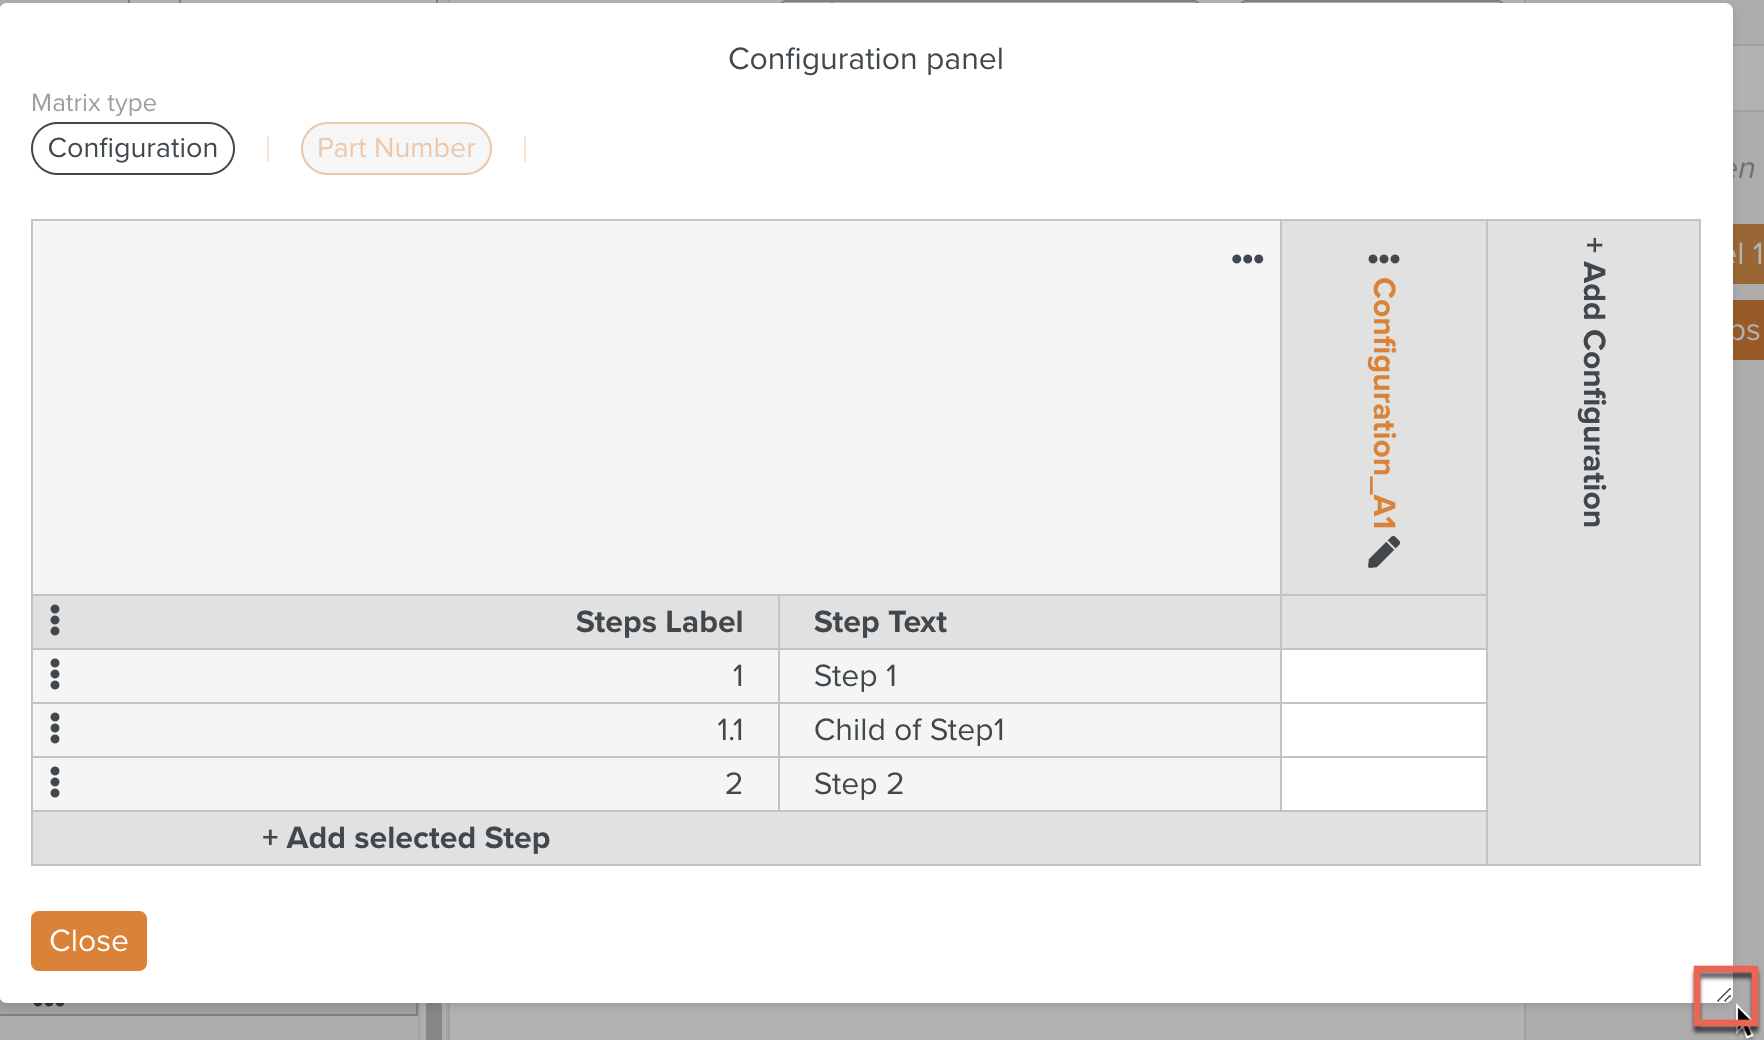Select the Step 2 text cell

click(x=1030, y=784)
